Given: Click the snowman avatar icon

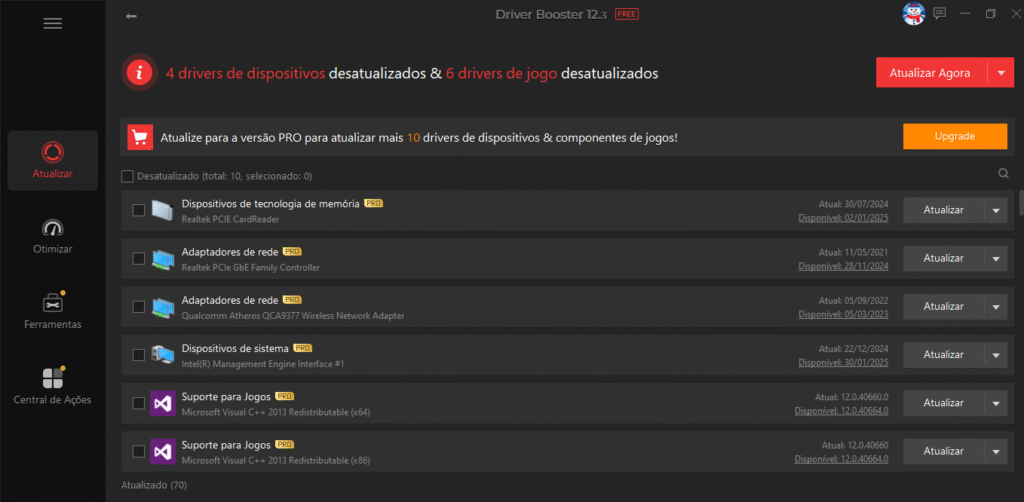Looking at the screenshot, I should (x=914, y=14).
